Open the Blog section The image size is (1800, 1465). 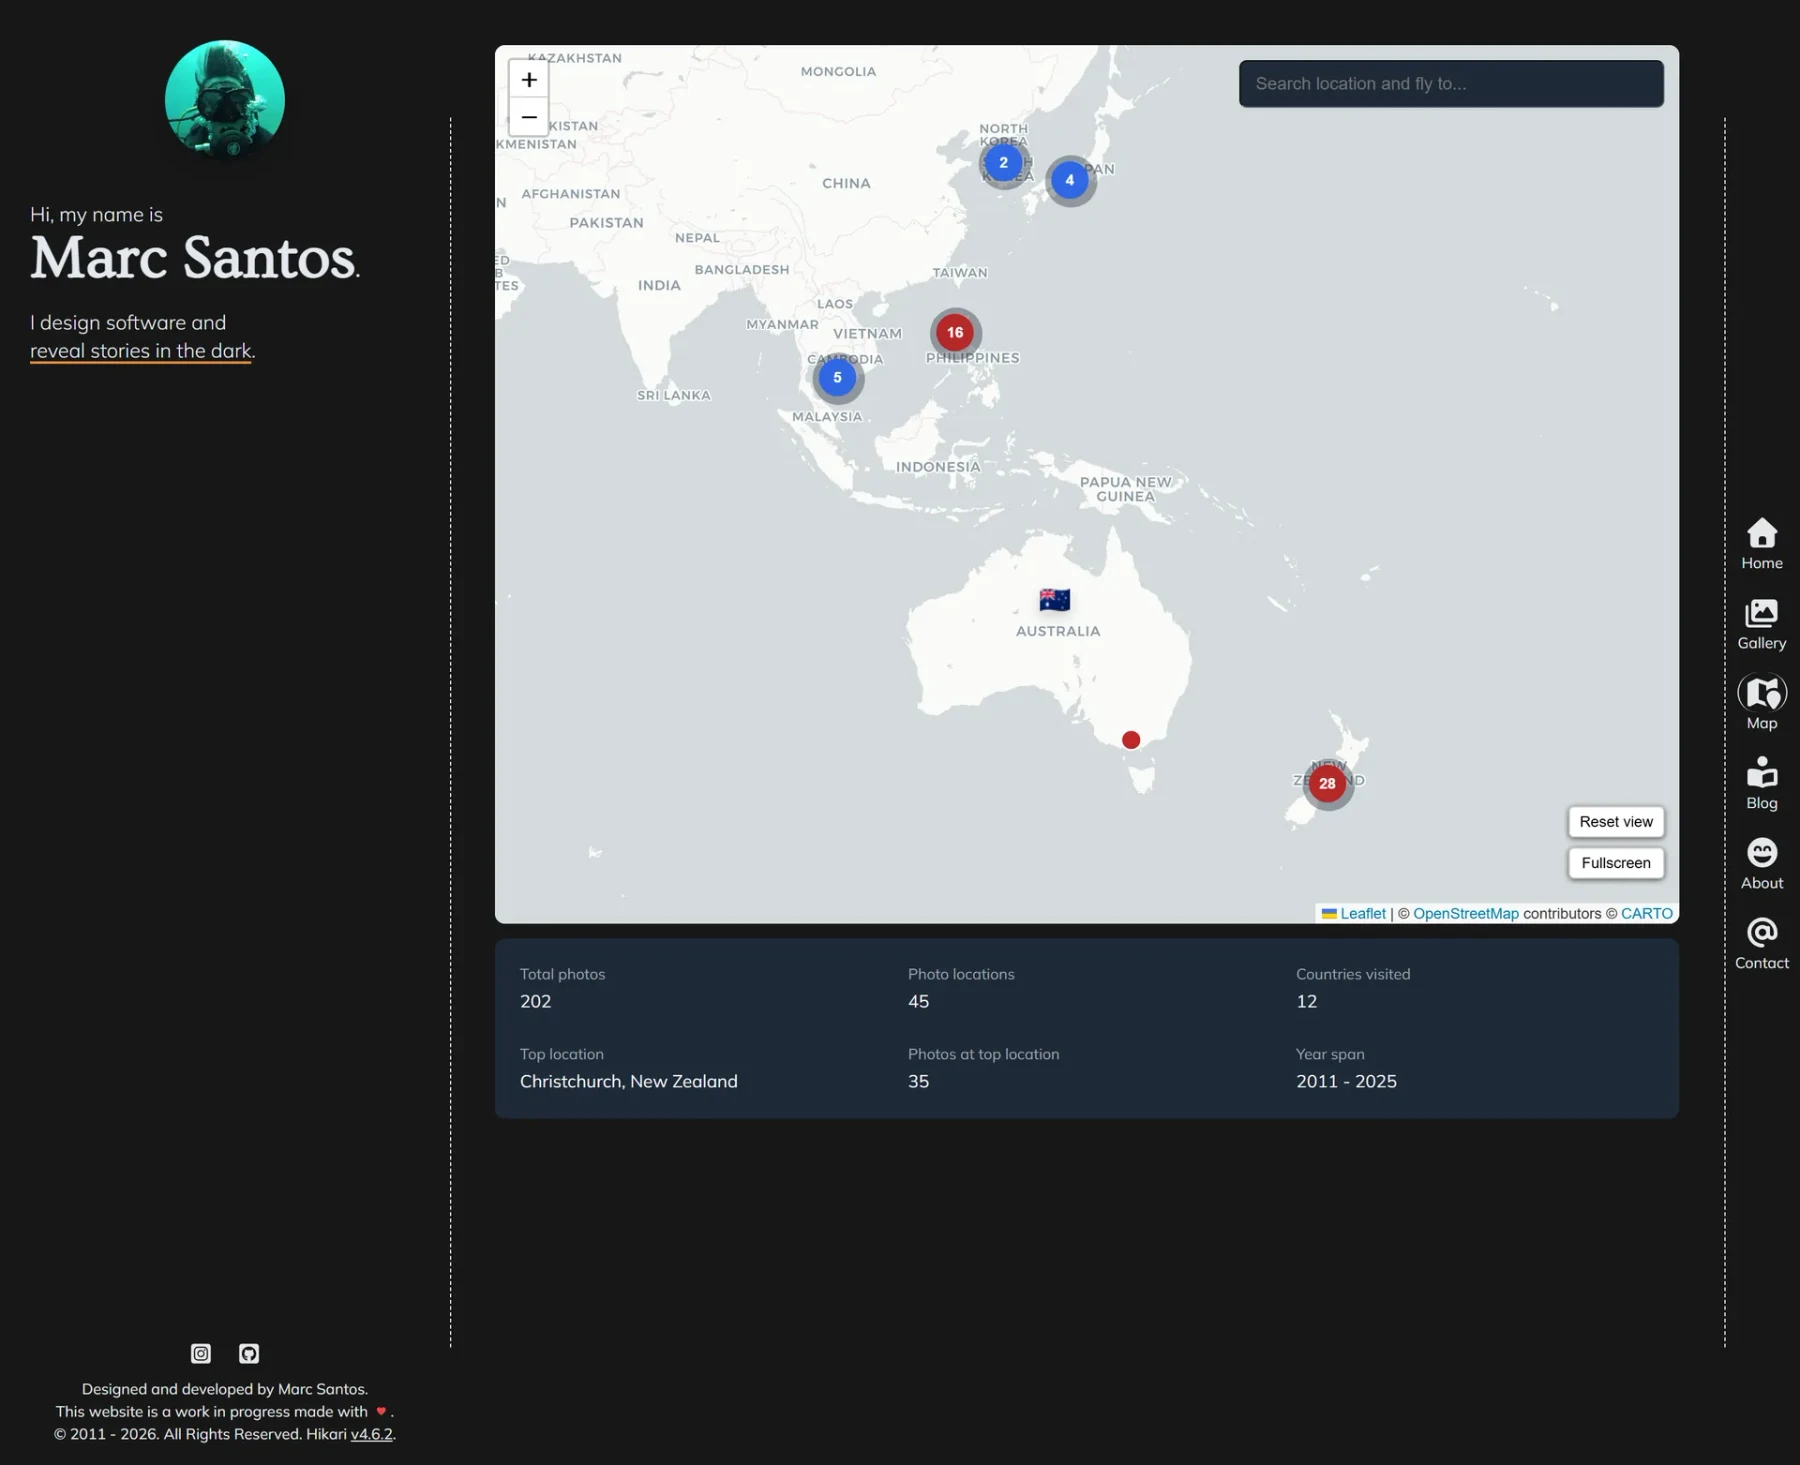pyautogui.click(x=1761, y=782)
